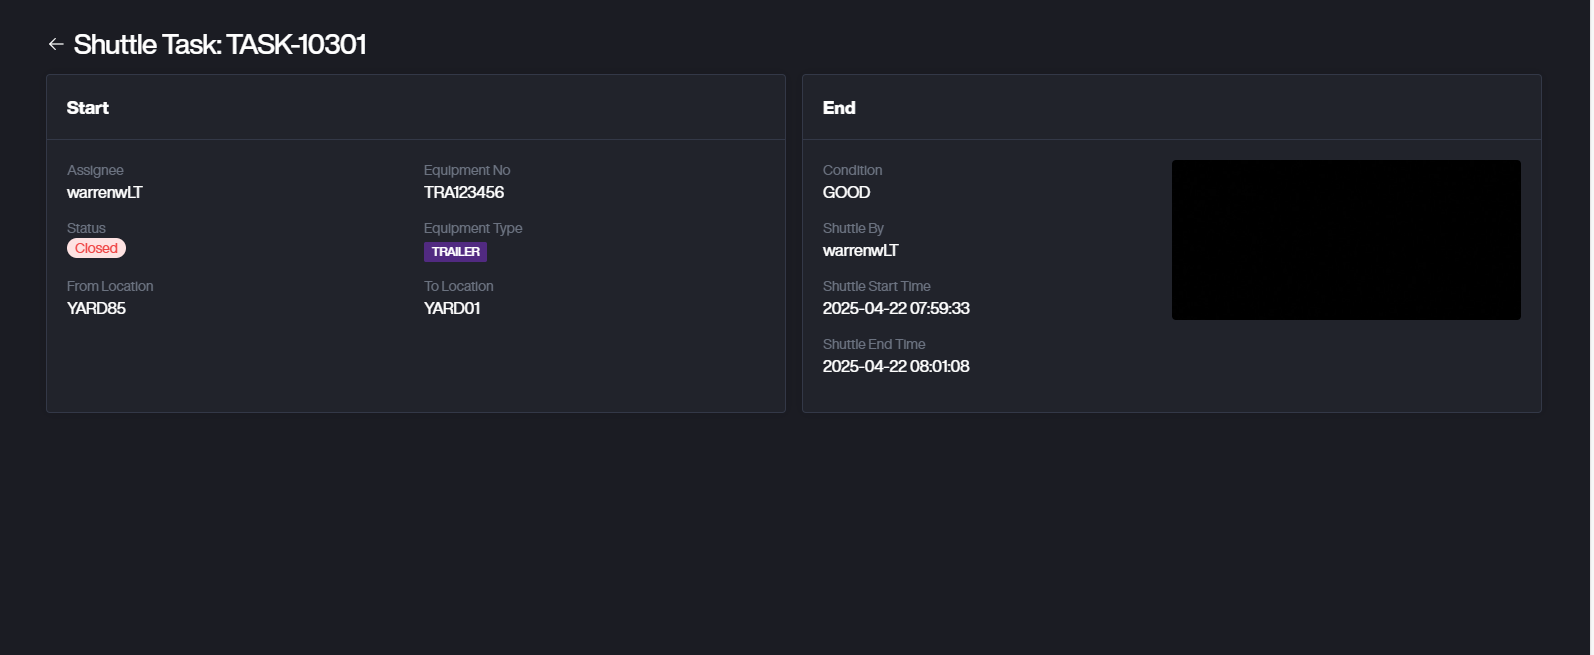Click shuttle end time 08:01:08
This screenshot has width=1594, height=655.
pyautogui.click(x=896, y=366)
